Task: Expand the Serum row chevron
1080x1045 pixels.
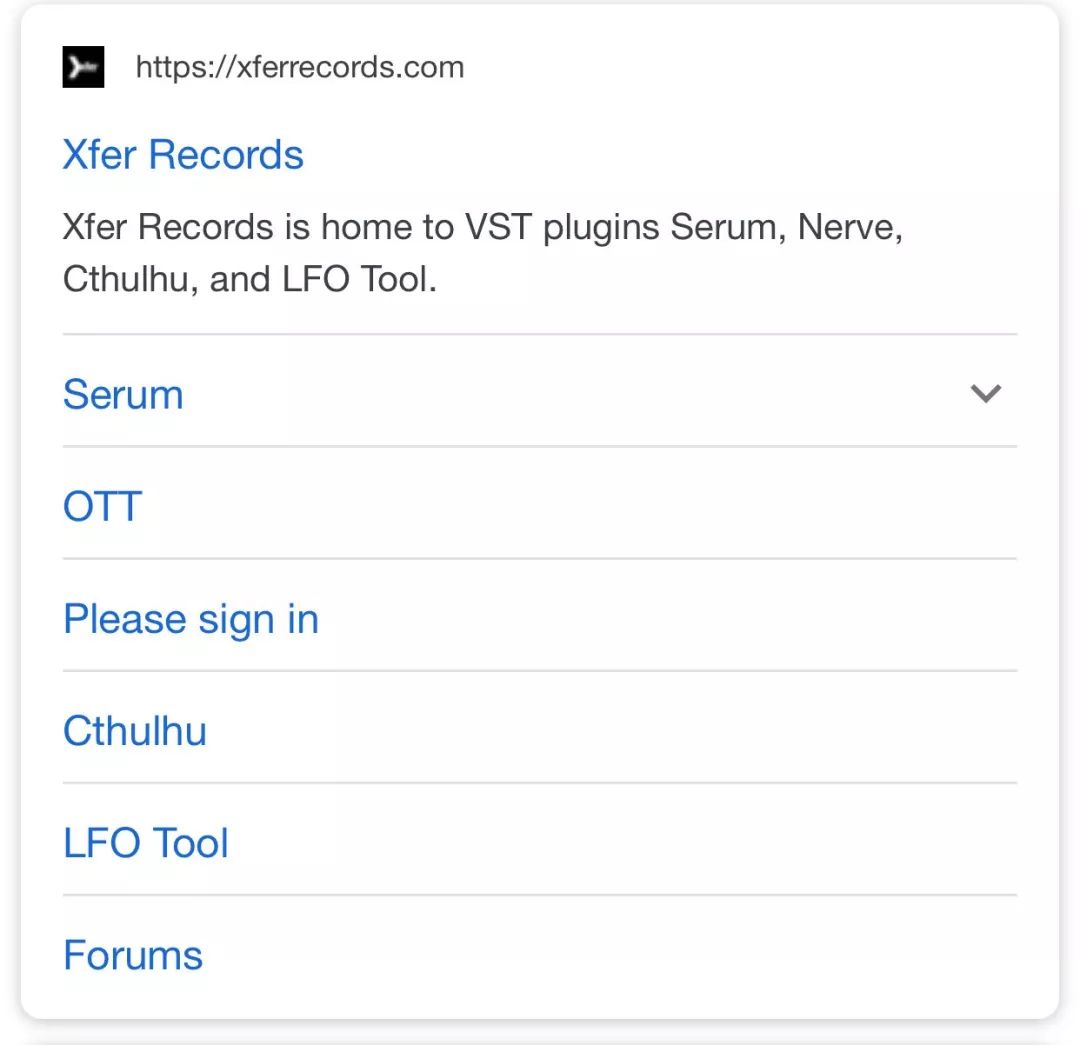Action: 985,393
